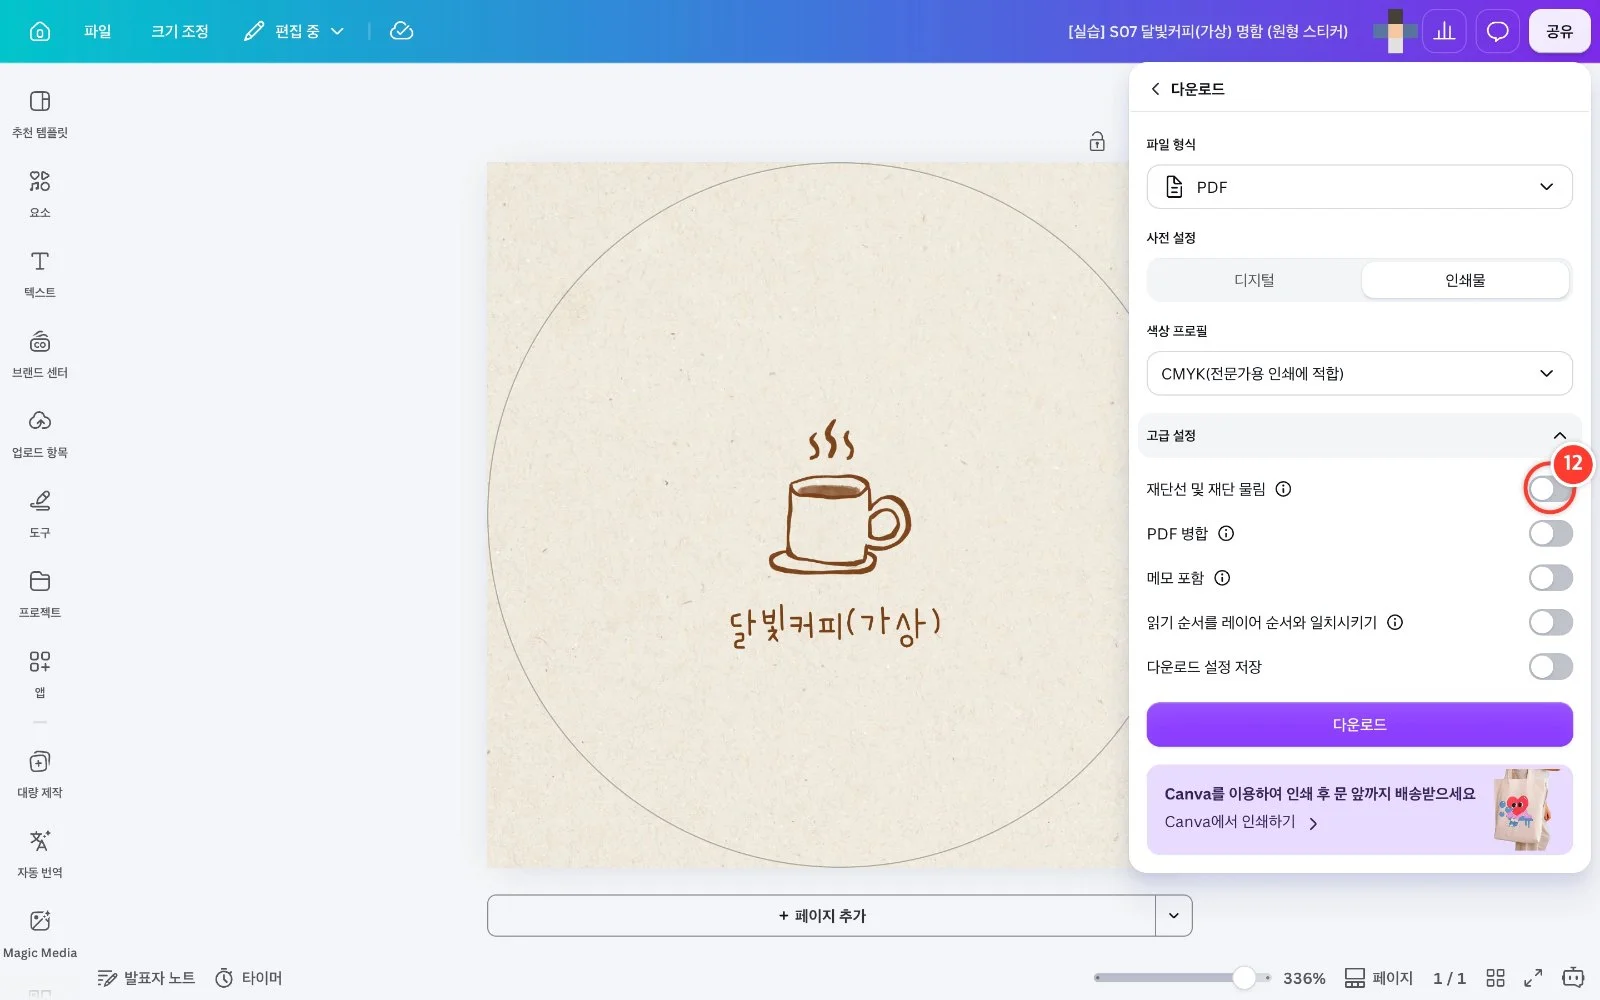The height and width of the screenshot is (1000, 1600).
Task: Click the page lock icon above canvas
Action: 1097,142
